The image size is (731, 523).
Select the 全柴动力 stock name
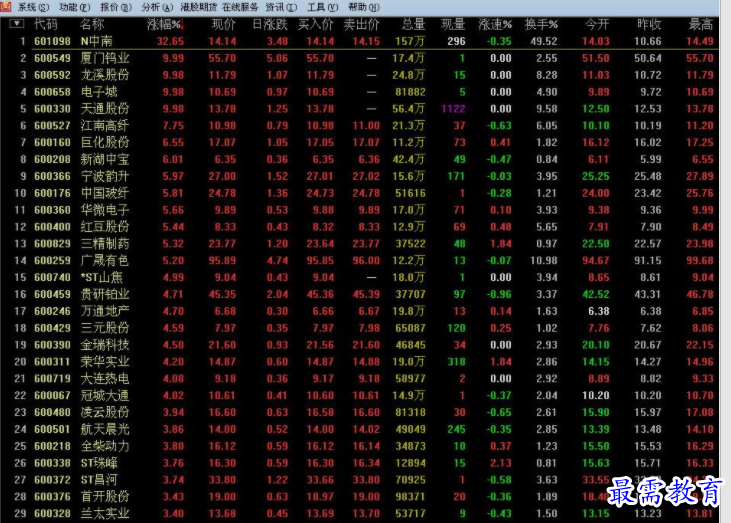[x=105, y=446]
